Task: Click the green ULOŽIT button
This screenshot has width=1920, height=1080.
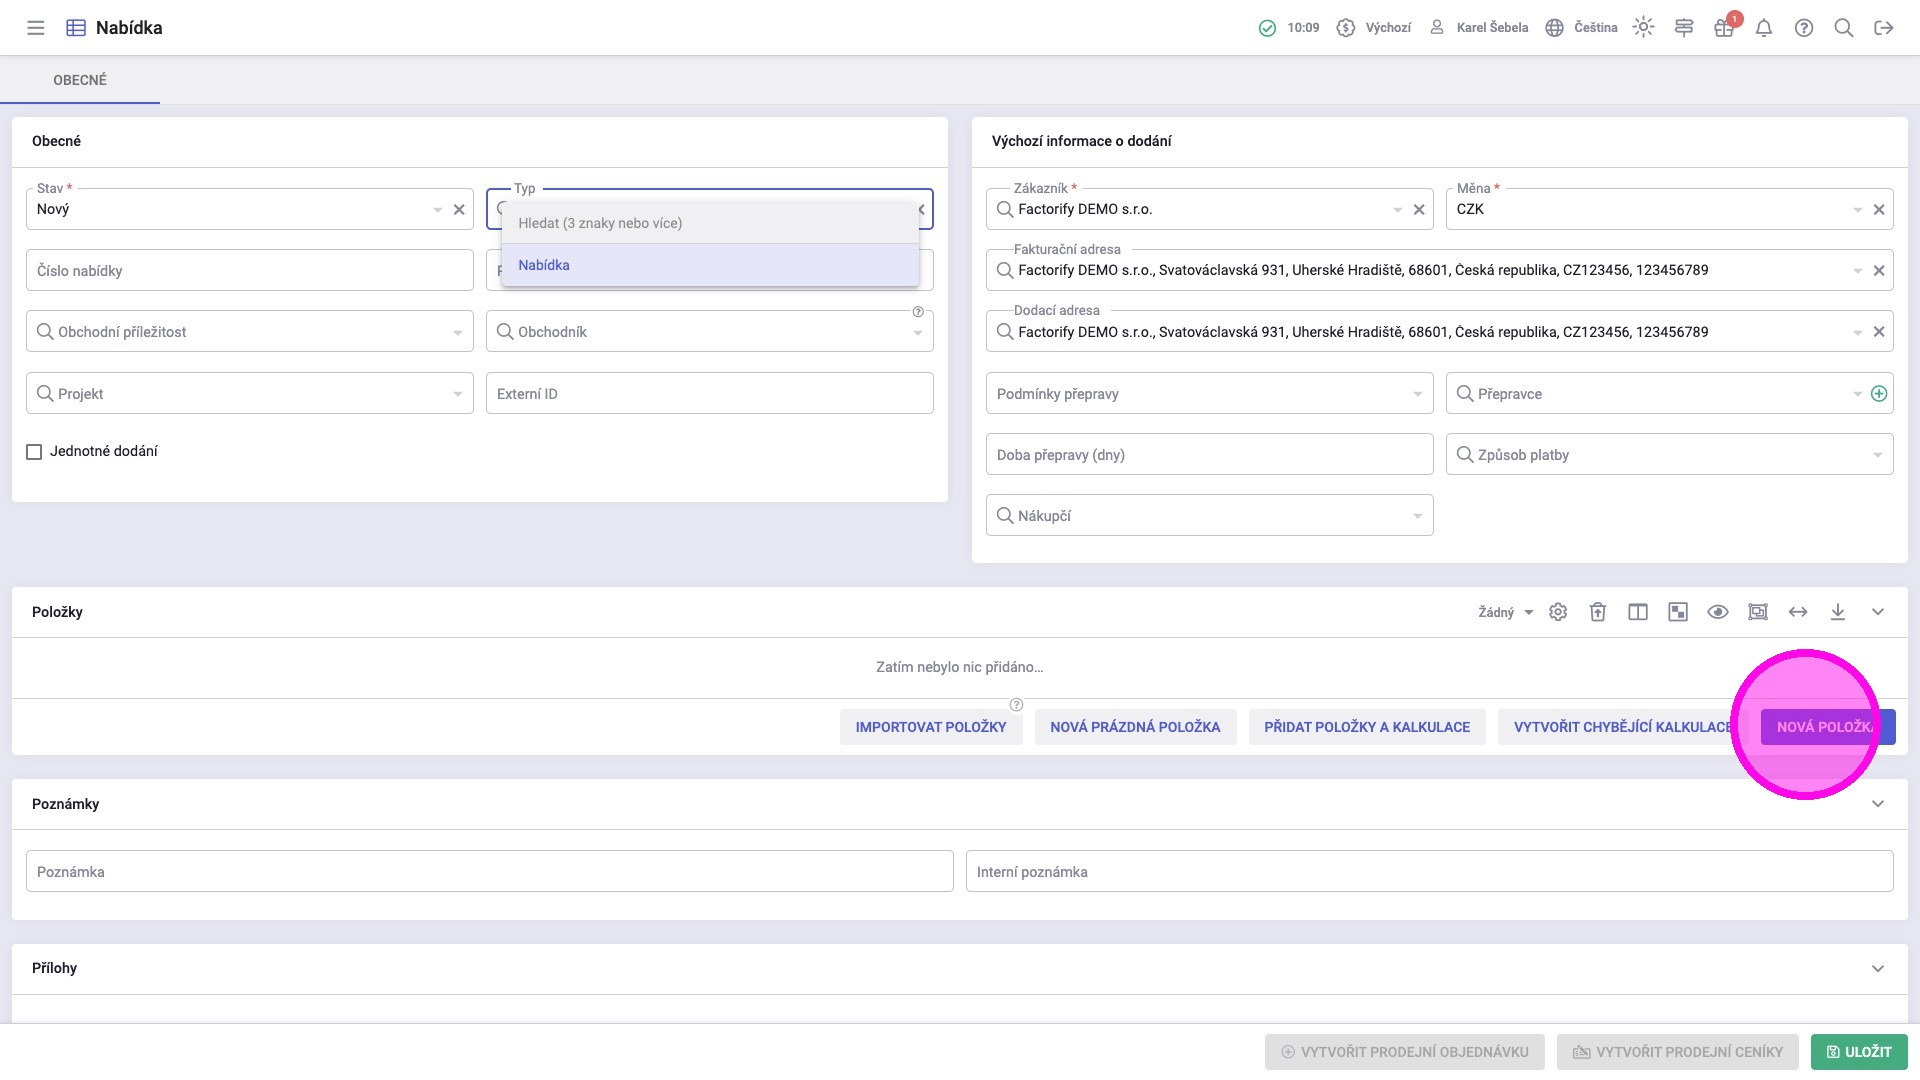Action: 1859,1052
